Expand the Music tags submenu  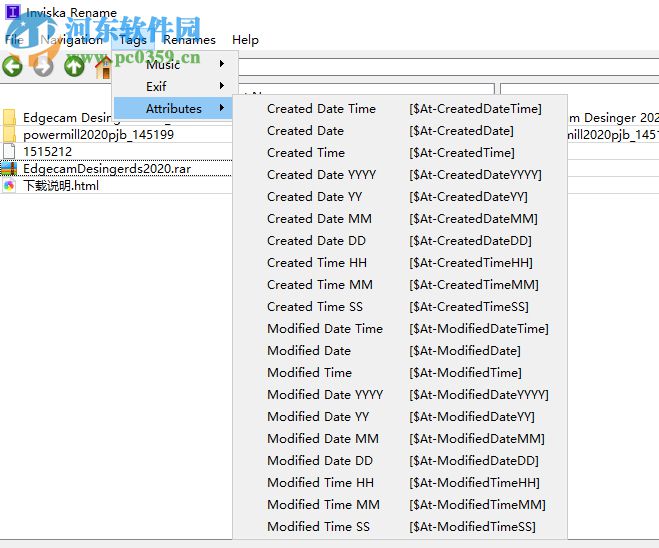point(173,65)
